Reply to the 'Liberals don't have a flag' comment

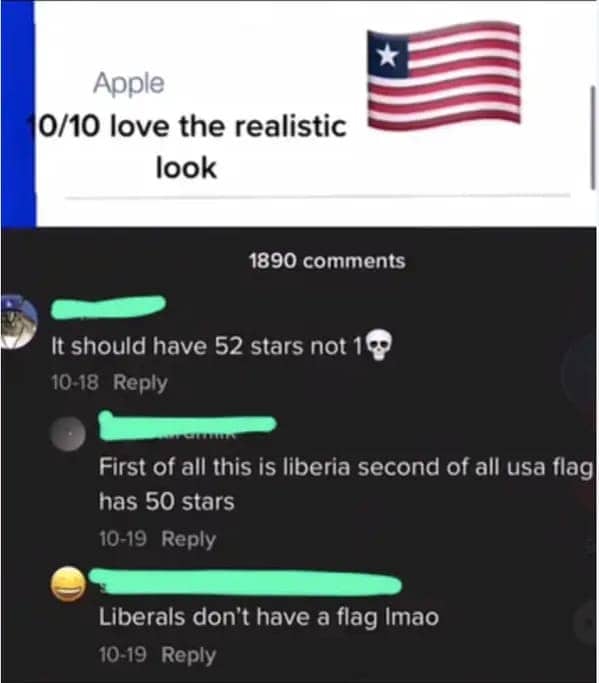[189, 655]
